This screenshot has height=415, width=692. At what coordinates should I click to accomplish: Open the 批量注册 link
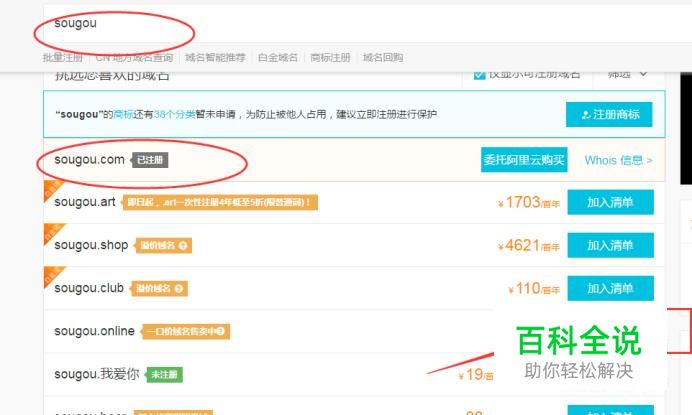click(x=63, y=57)
